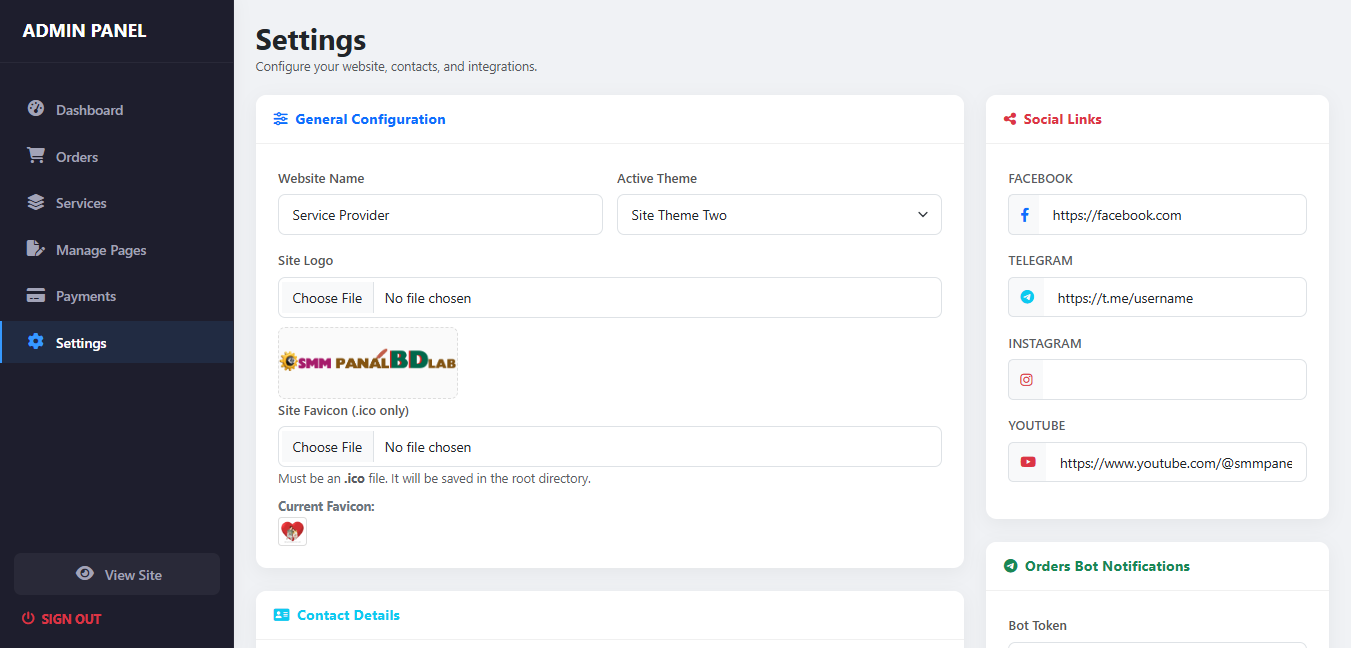Click the YouTube icon in Social Links
The height and width of the screenshot is (648, 1351).
point(1028,463)
